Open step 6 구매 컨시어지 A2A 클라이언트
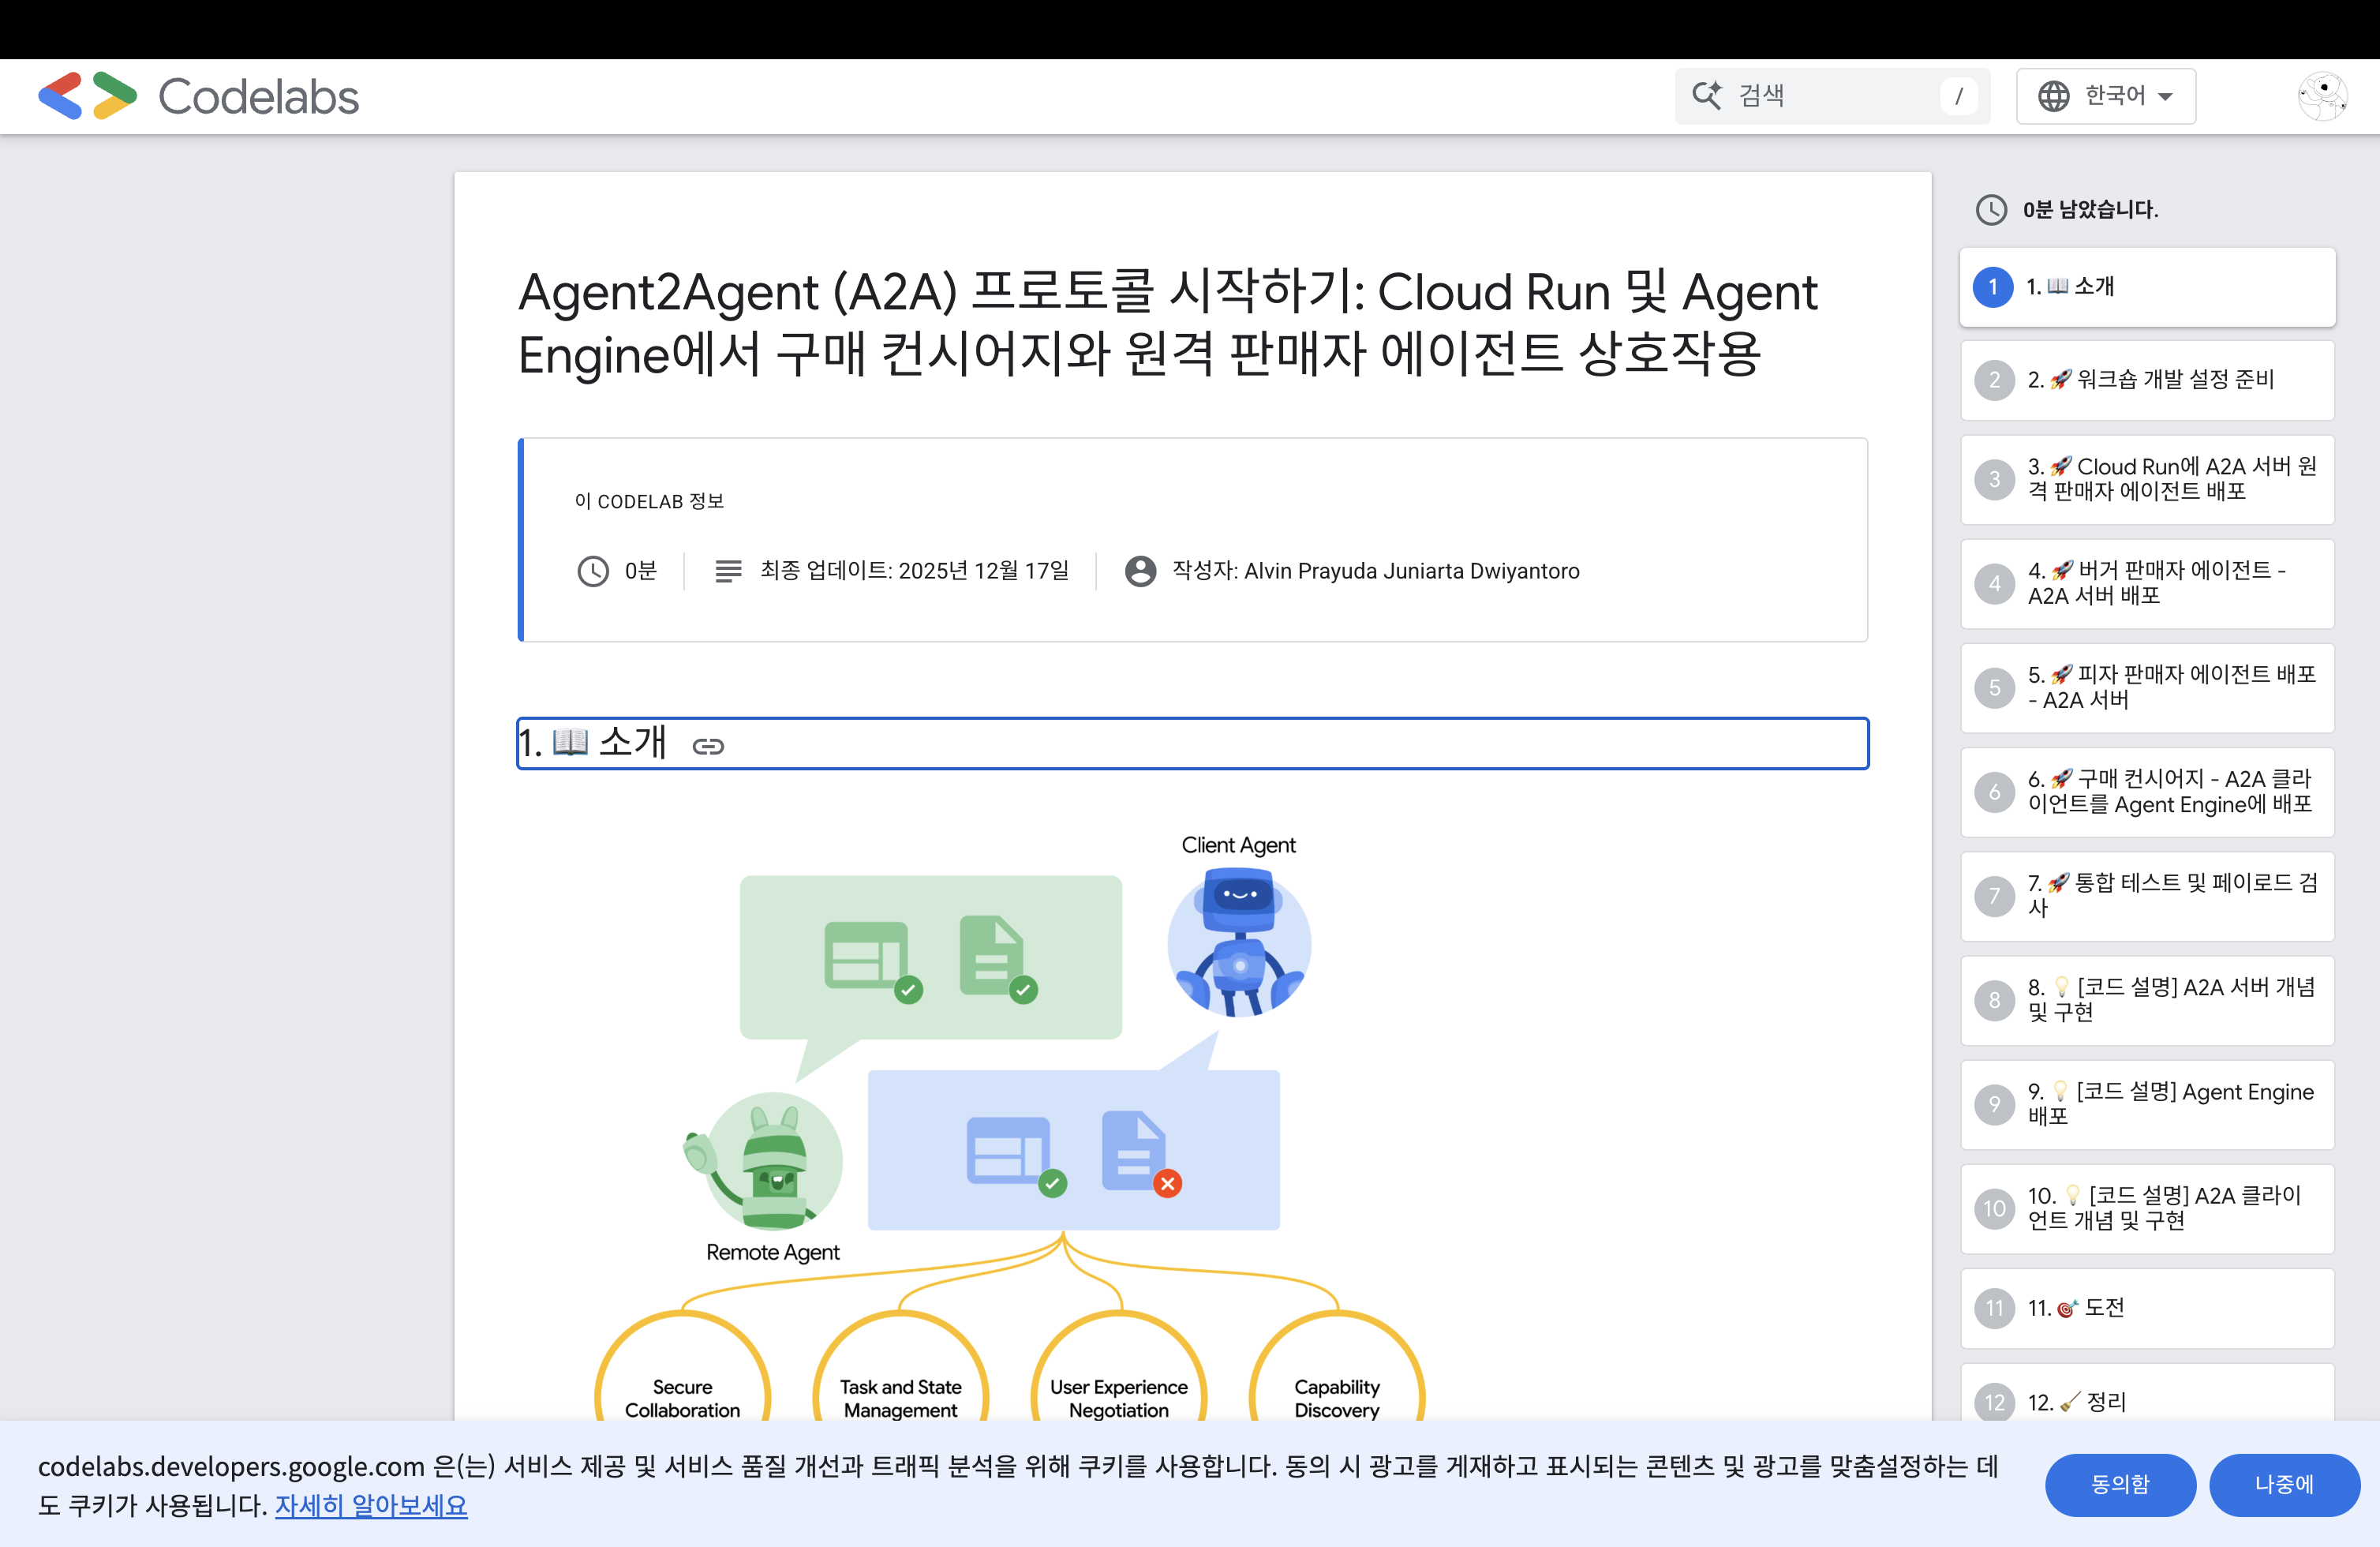 pos(2147,792)
